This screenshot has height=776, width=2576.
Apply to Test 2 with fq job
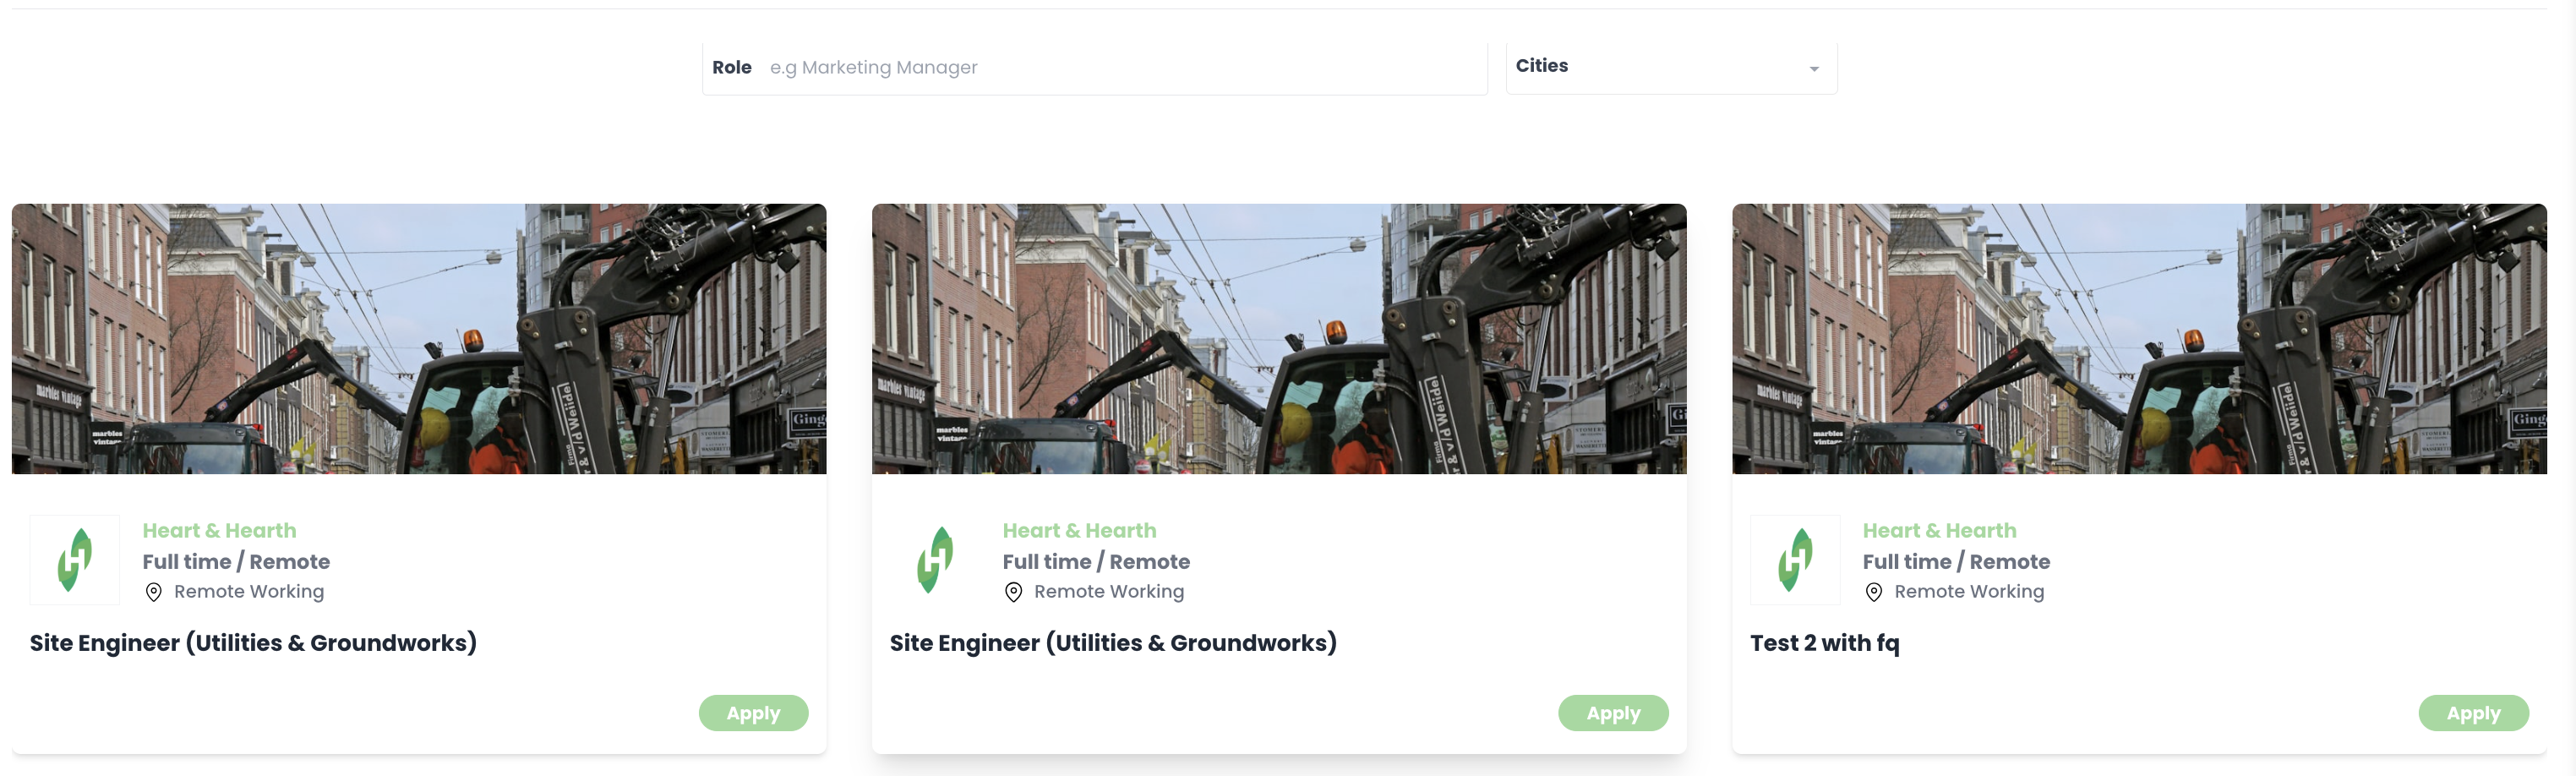(2473, 713)
